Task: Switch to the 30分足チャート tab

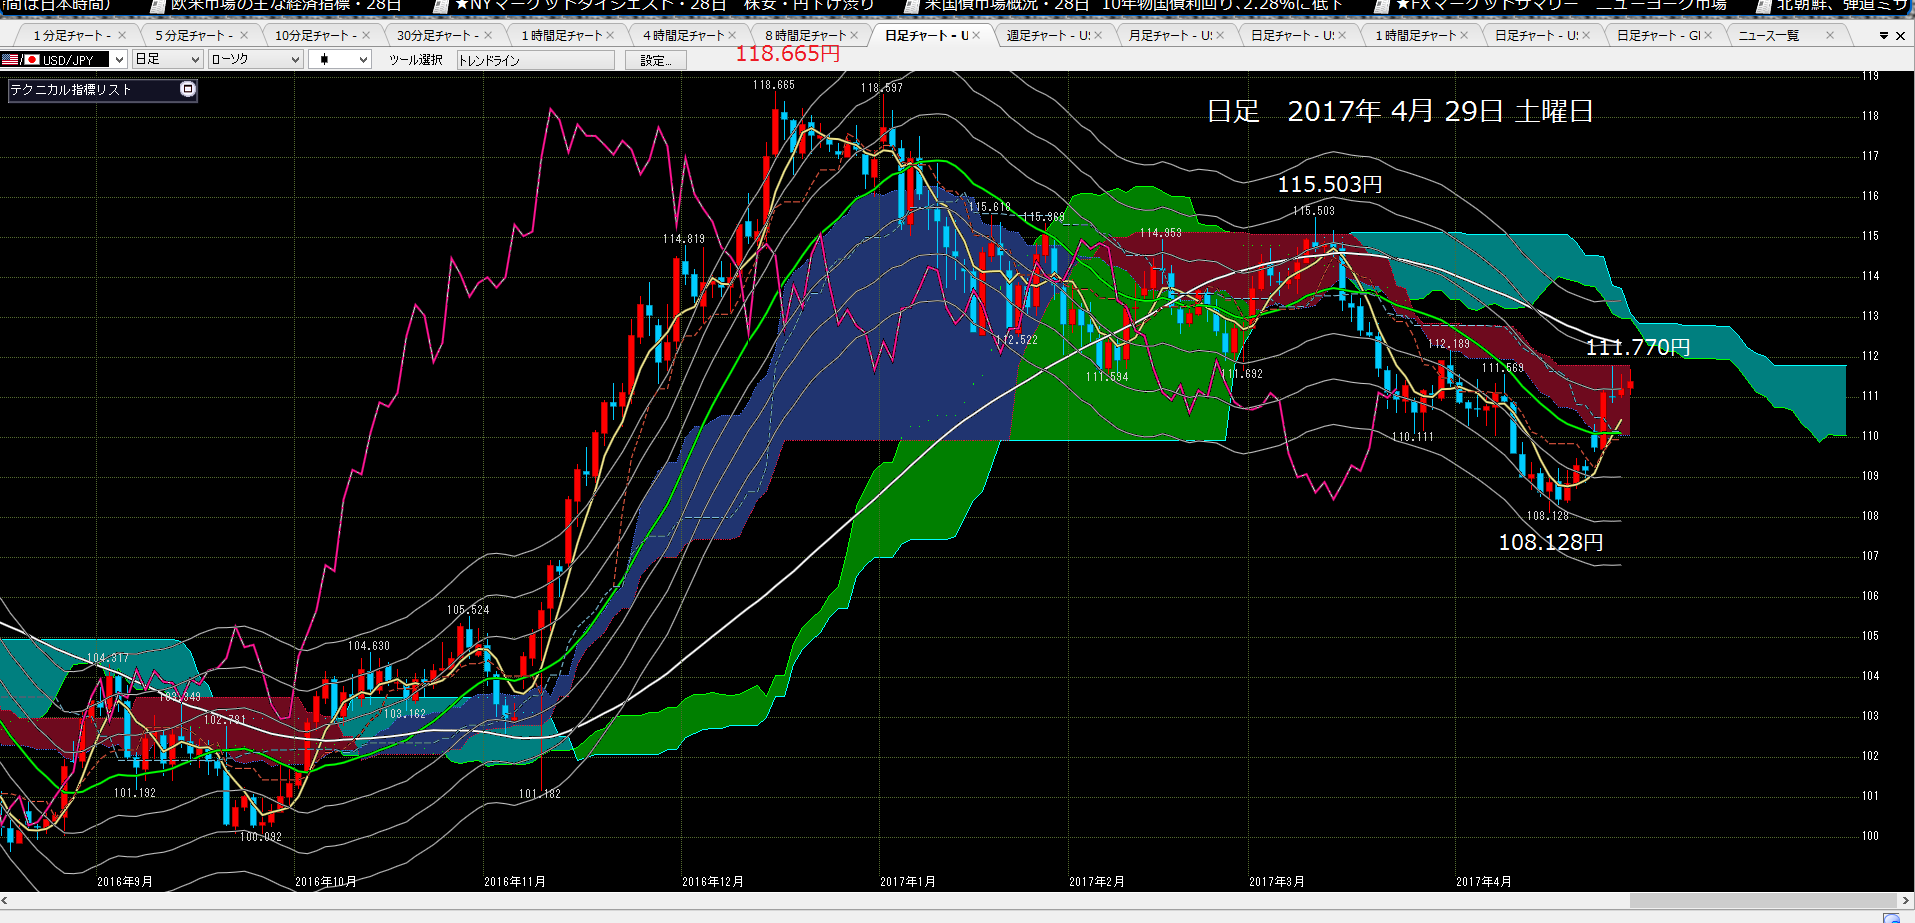Action: coord(438,36)
